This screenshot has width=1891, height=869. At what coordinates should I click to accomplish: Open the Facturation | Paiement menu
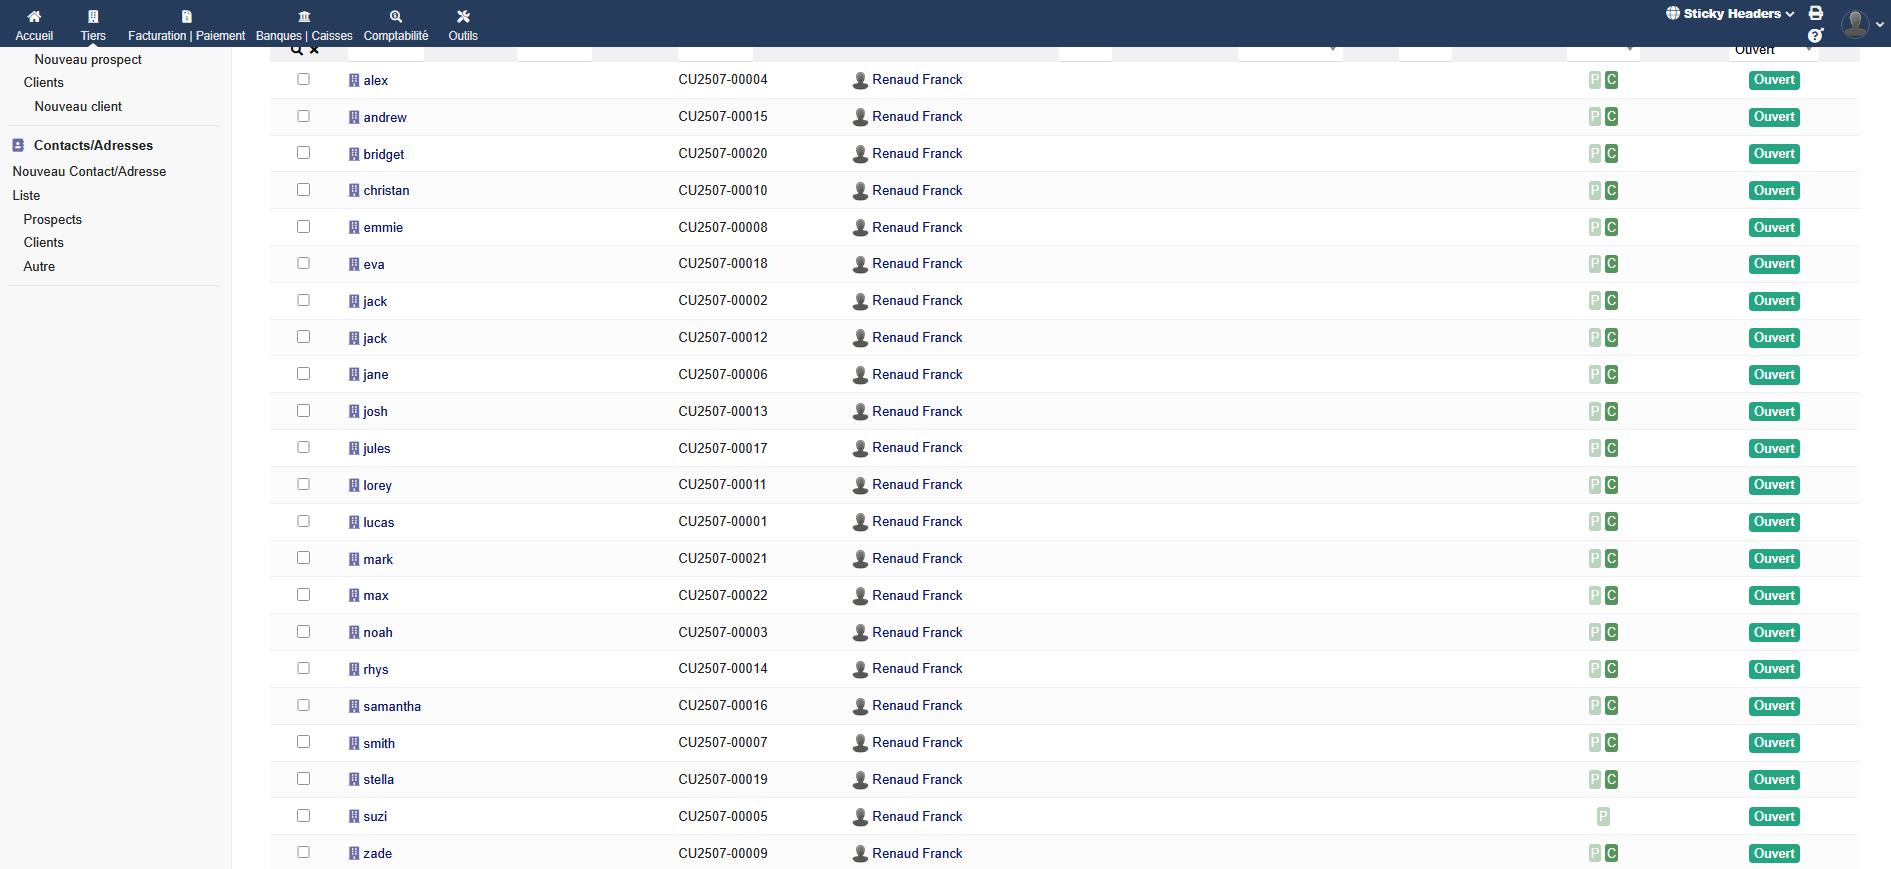(186, 25)
